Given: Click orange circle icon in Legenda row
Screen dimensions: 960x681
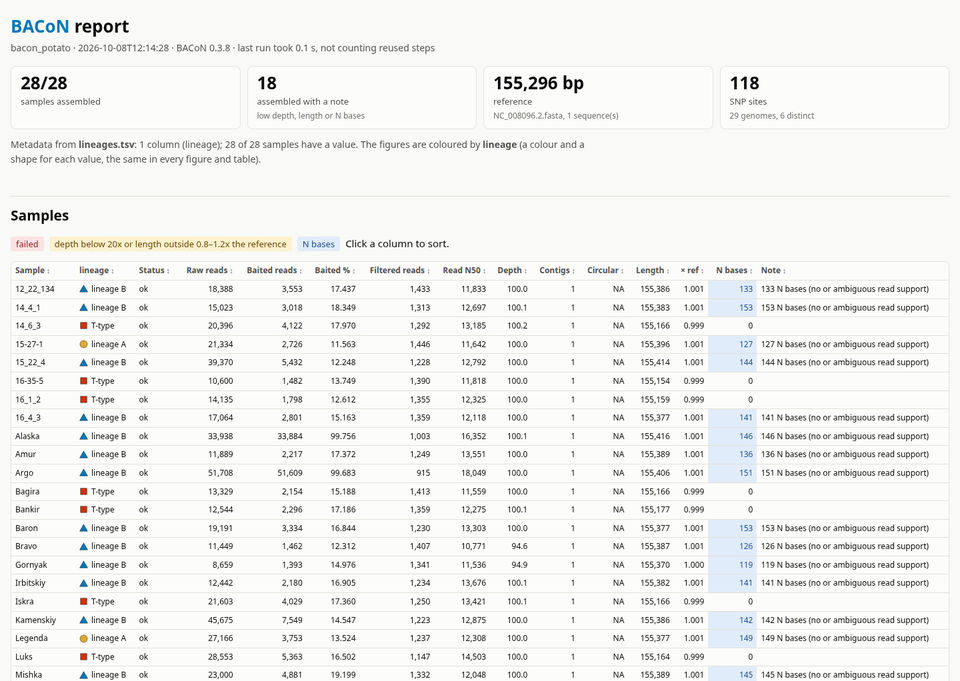Looking at the screenshot, I should [x=84, y=638].
